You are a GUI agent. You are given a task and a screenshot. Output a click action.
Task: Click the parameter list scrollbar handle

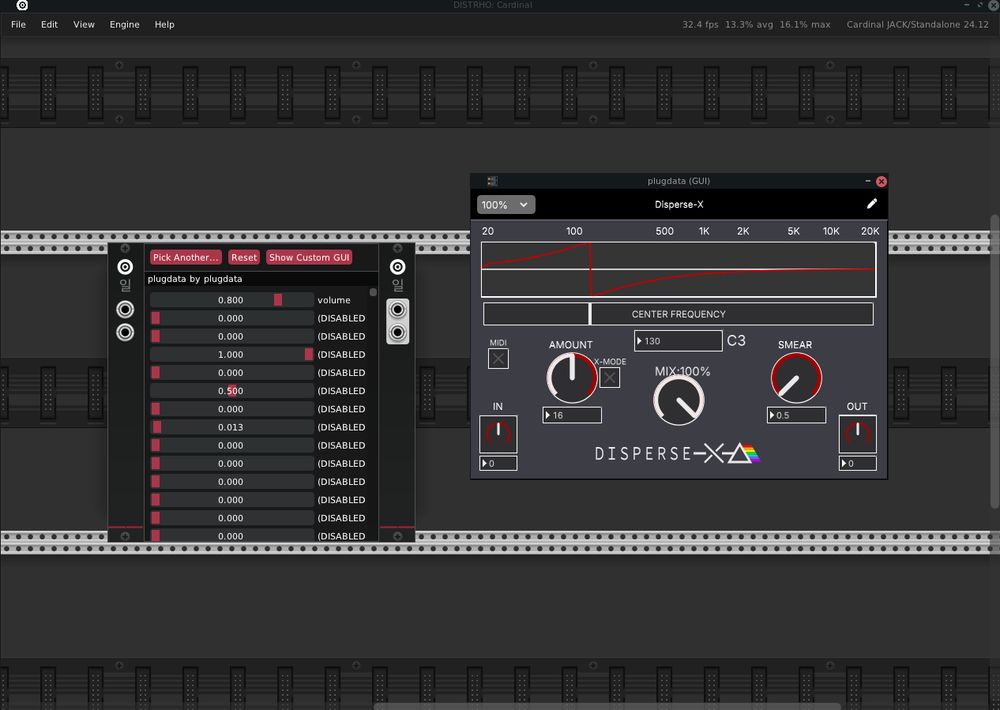[373, 292]
